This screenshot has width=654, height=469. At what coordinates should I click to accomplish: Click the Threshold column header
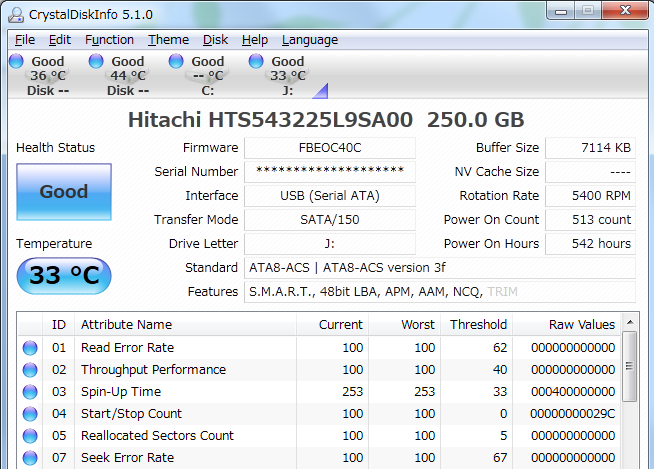(x=477, y=325)
